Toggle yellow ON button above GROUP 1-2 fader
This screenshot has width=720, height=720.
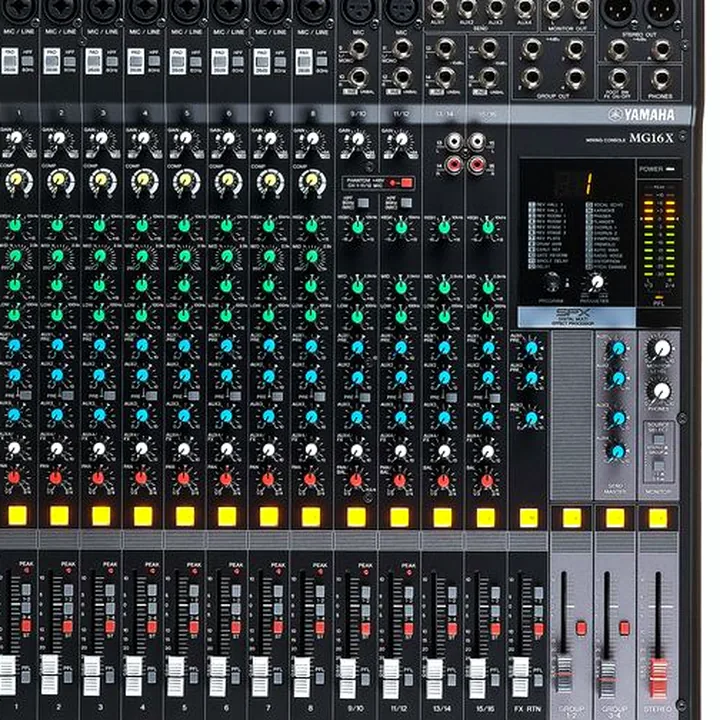tap(572, 518)
